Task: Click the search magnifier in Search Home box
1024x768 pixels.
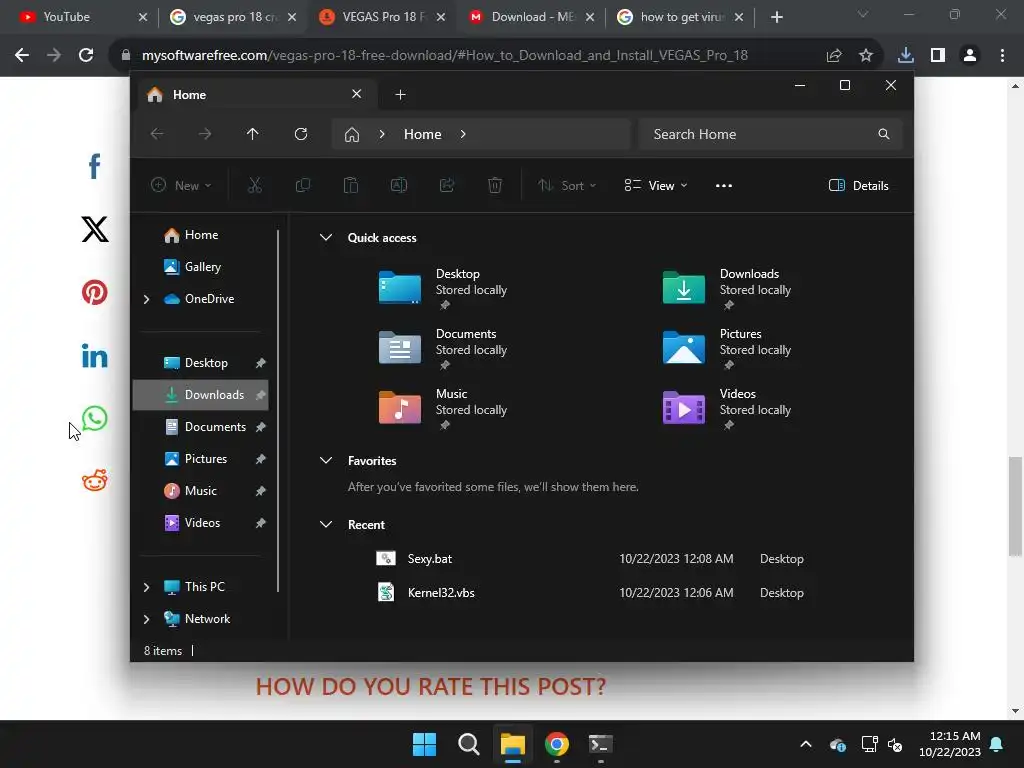Action: click(x=884, y=134)
